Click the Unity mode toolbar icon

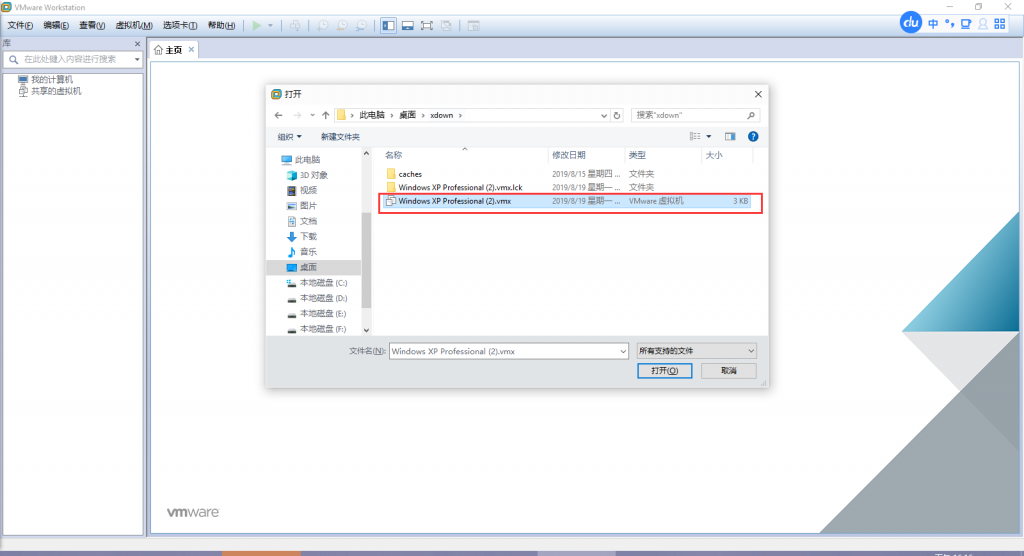(446, 25)
